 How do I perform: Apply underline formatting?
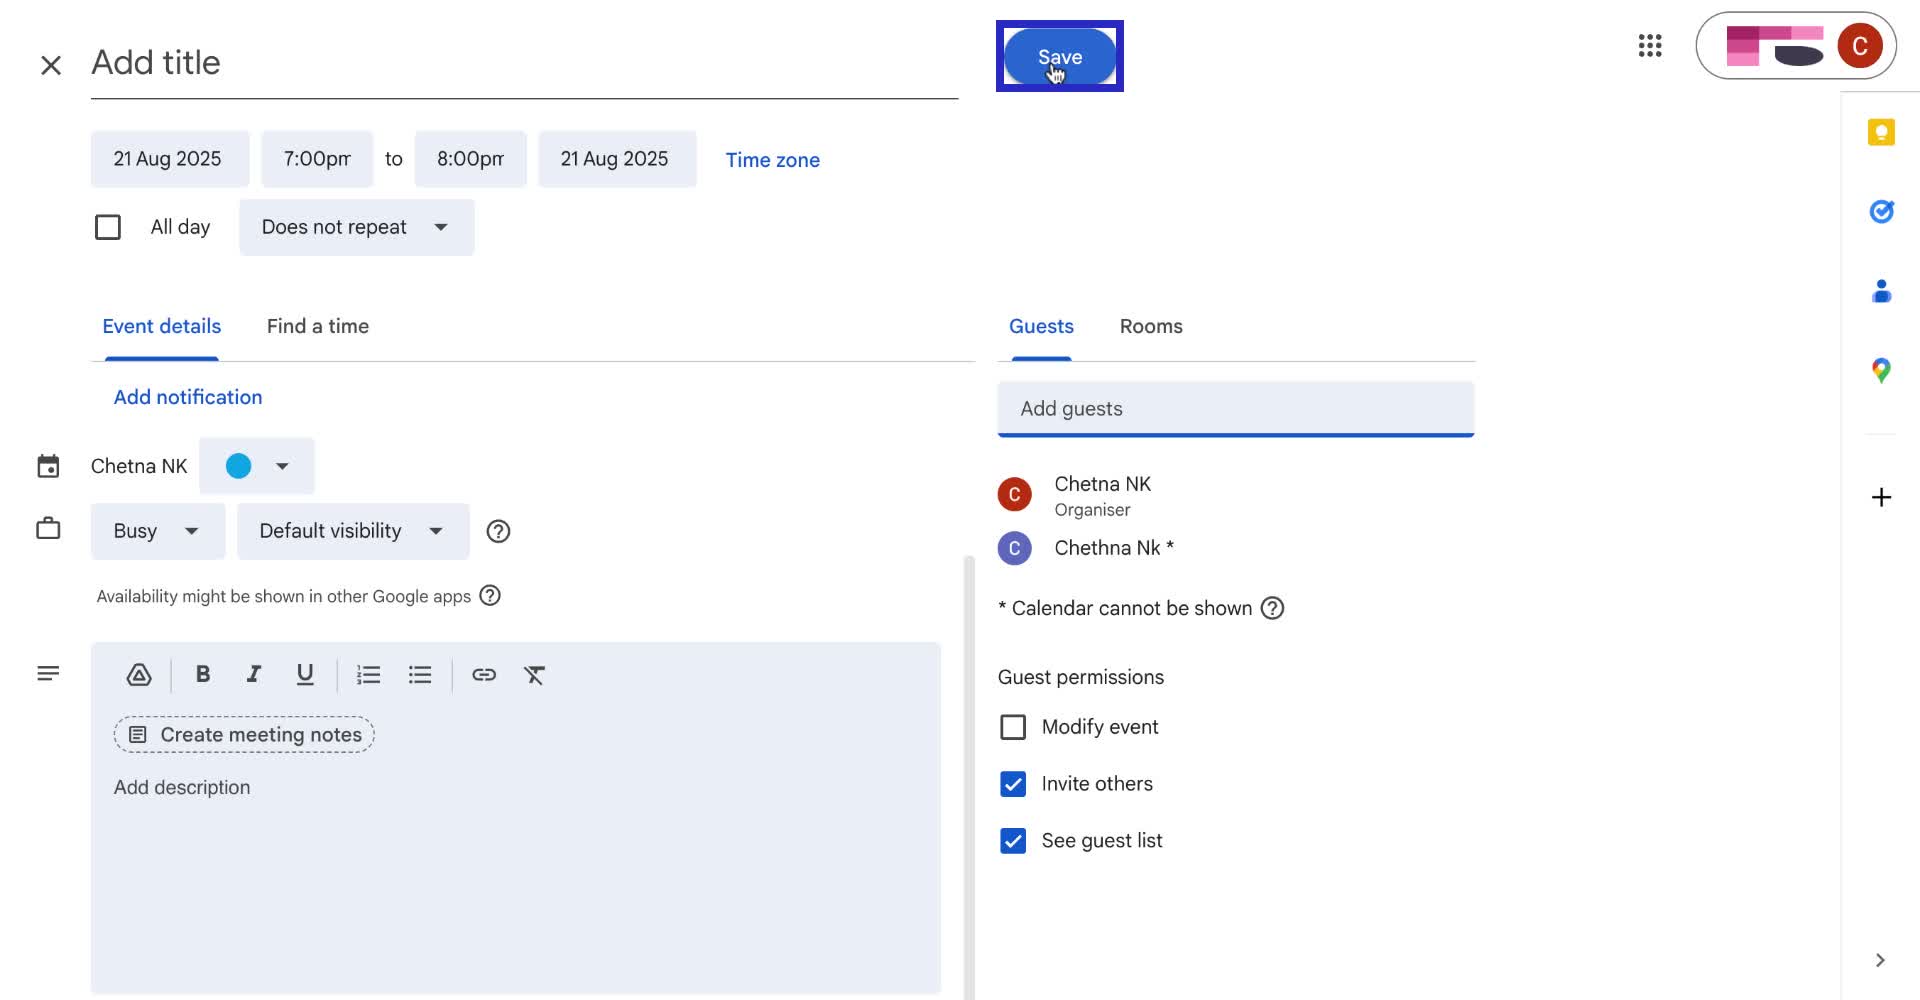(x=304, y=674)
